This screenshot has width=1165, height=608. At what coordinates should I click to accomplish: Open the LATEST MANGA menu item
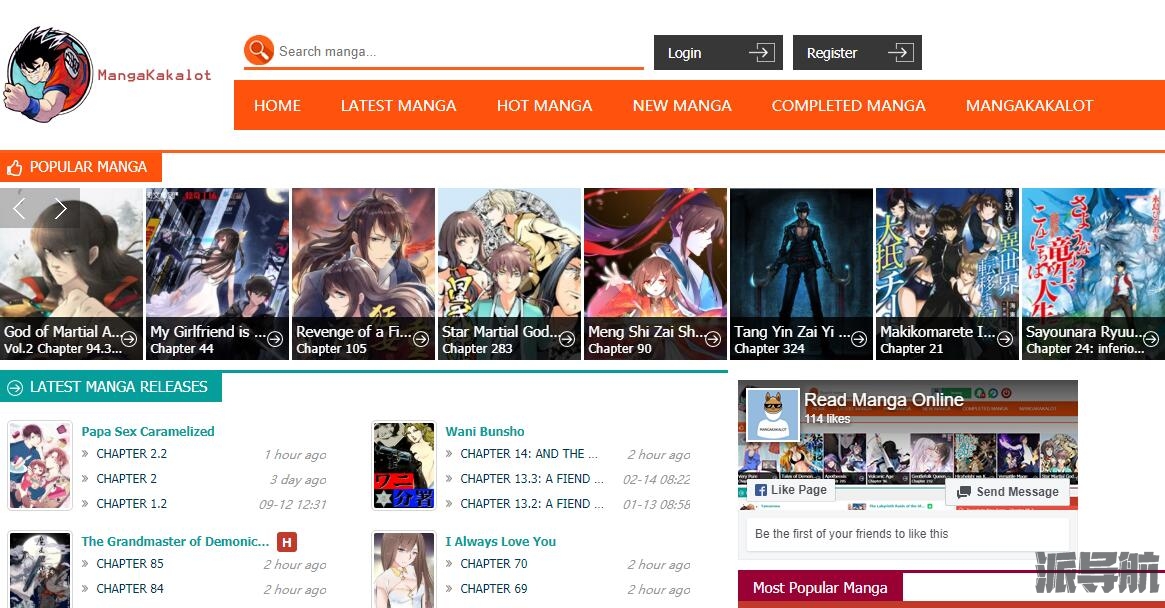click(x=398, y=106)
